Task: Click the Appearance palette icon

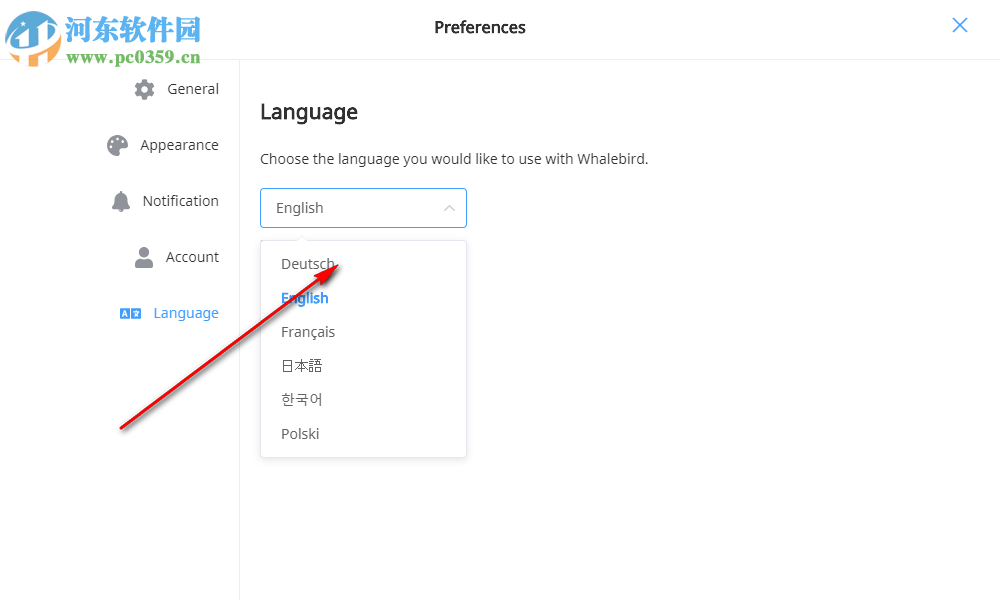Action: click(x=118, y=145)
